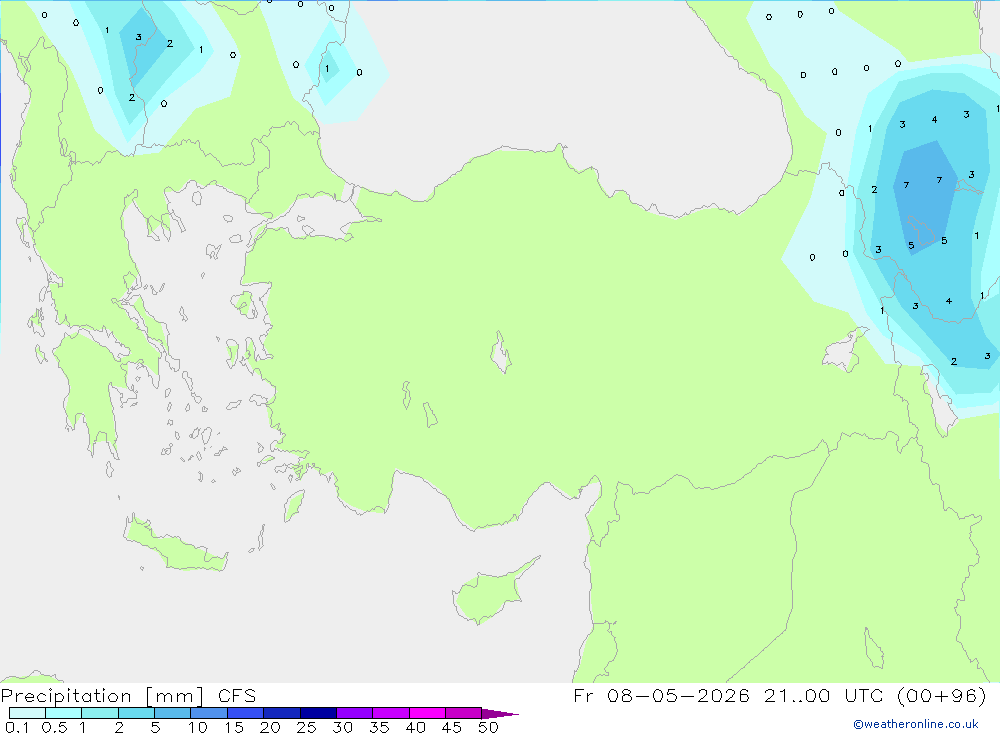
Task: Click the legend label '0.5'
Action: [54, 727]
